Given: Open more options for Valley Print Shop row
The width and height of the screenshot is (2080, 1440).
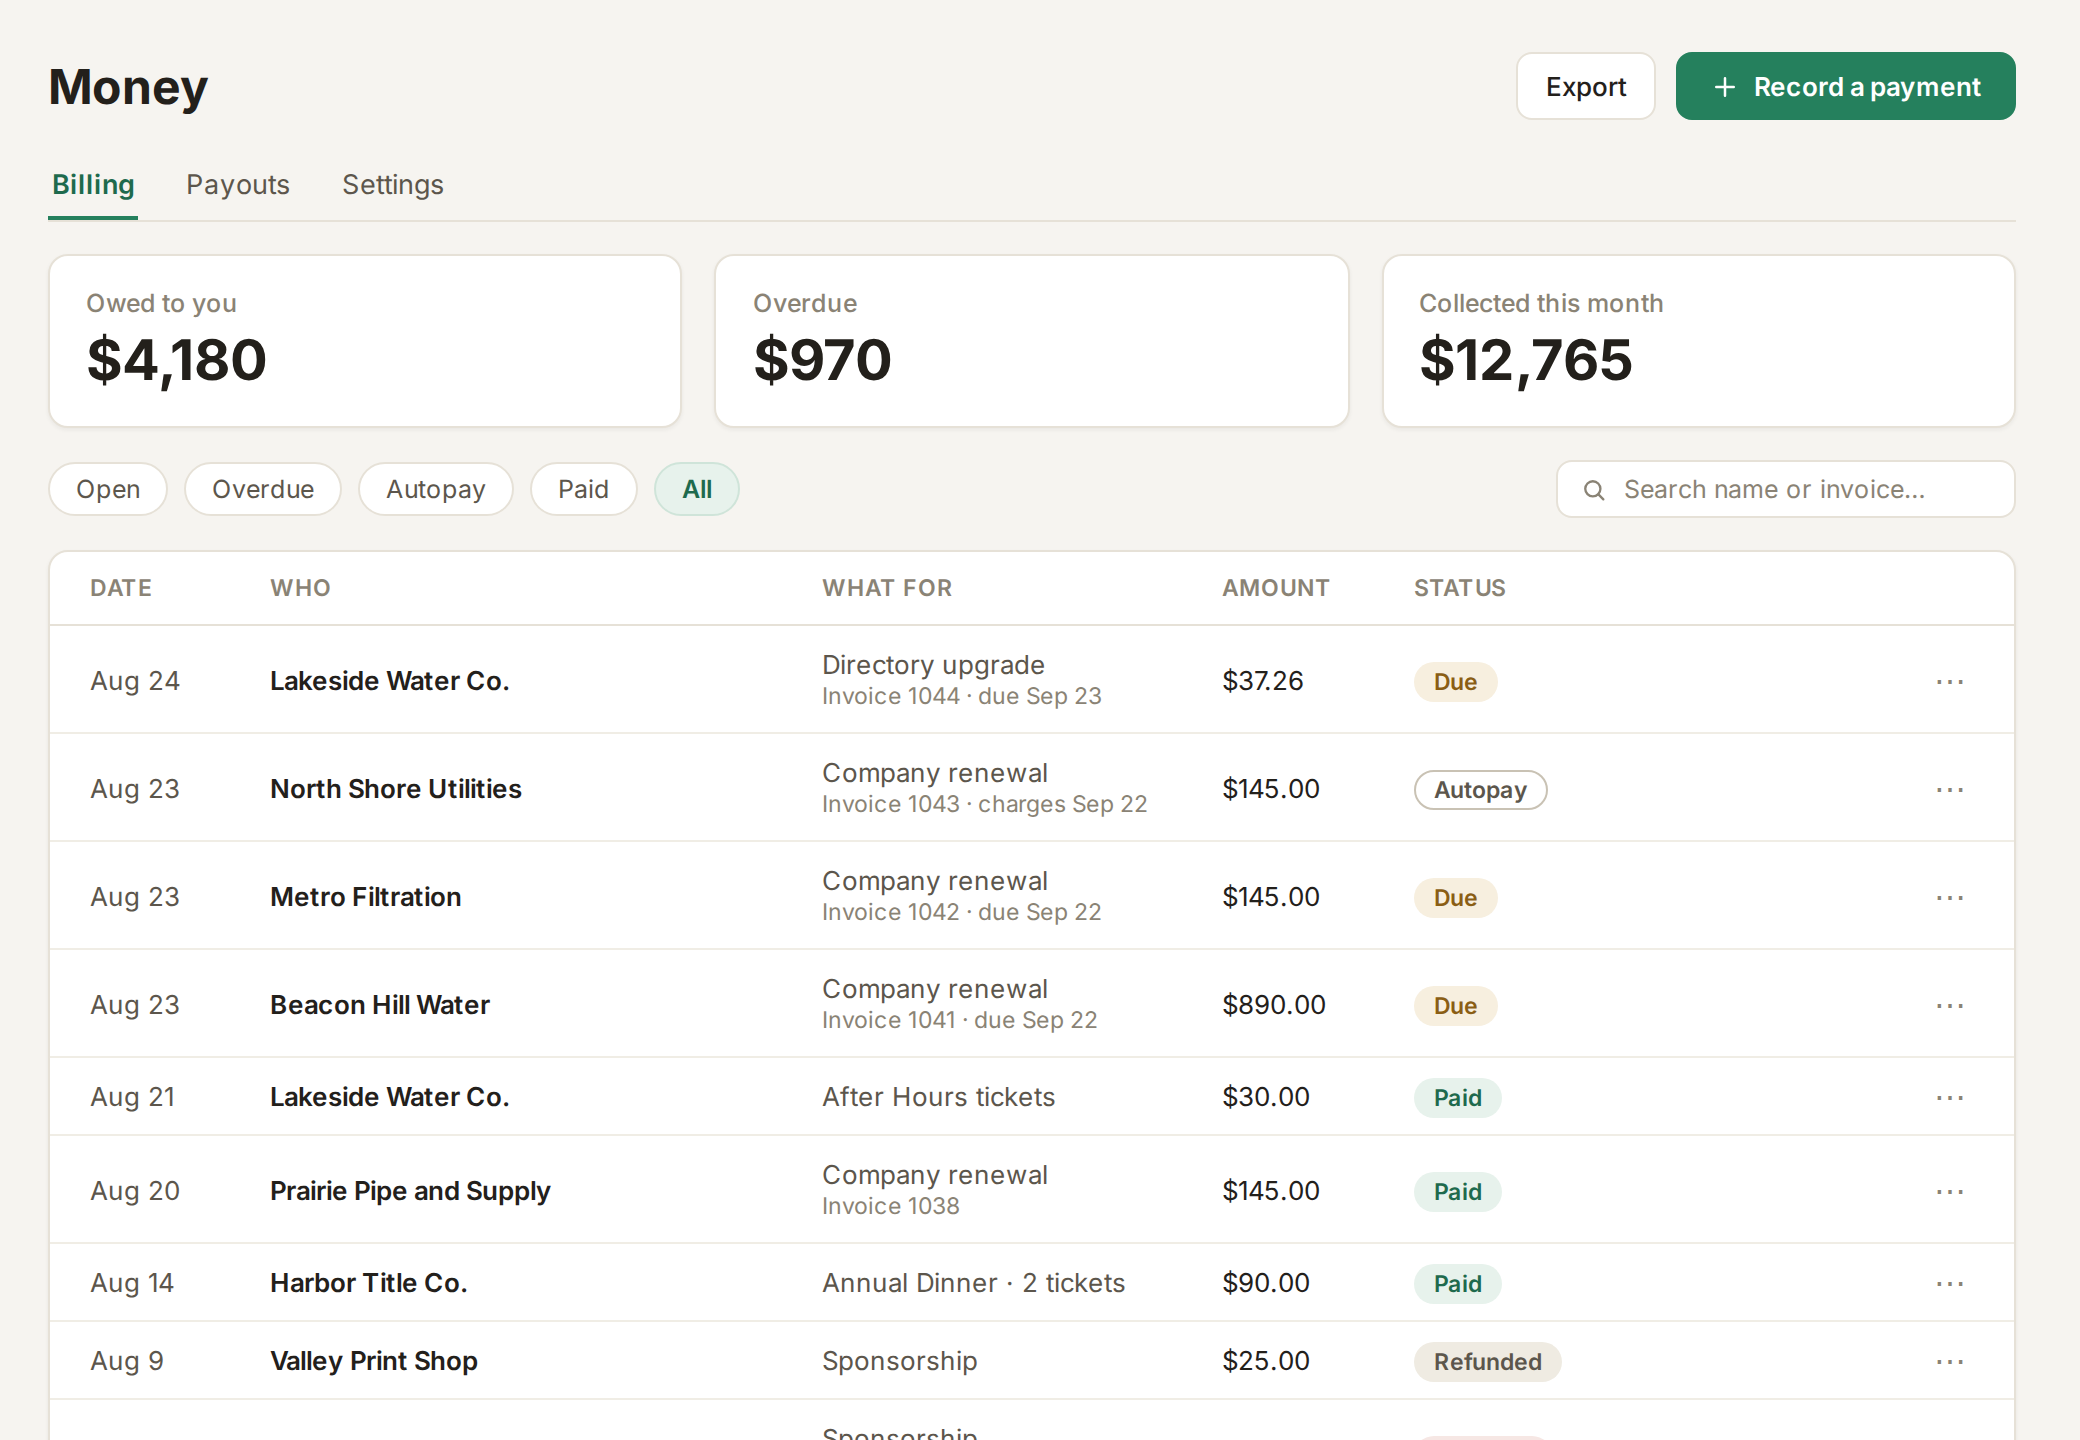Looking at the screenshot, I should (x=1950, y=1361).
